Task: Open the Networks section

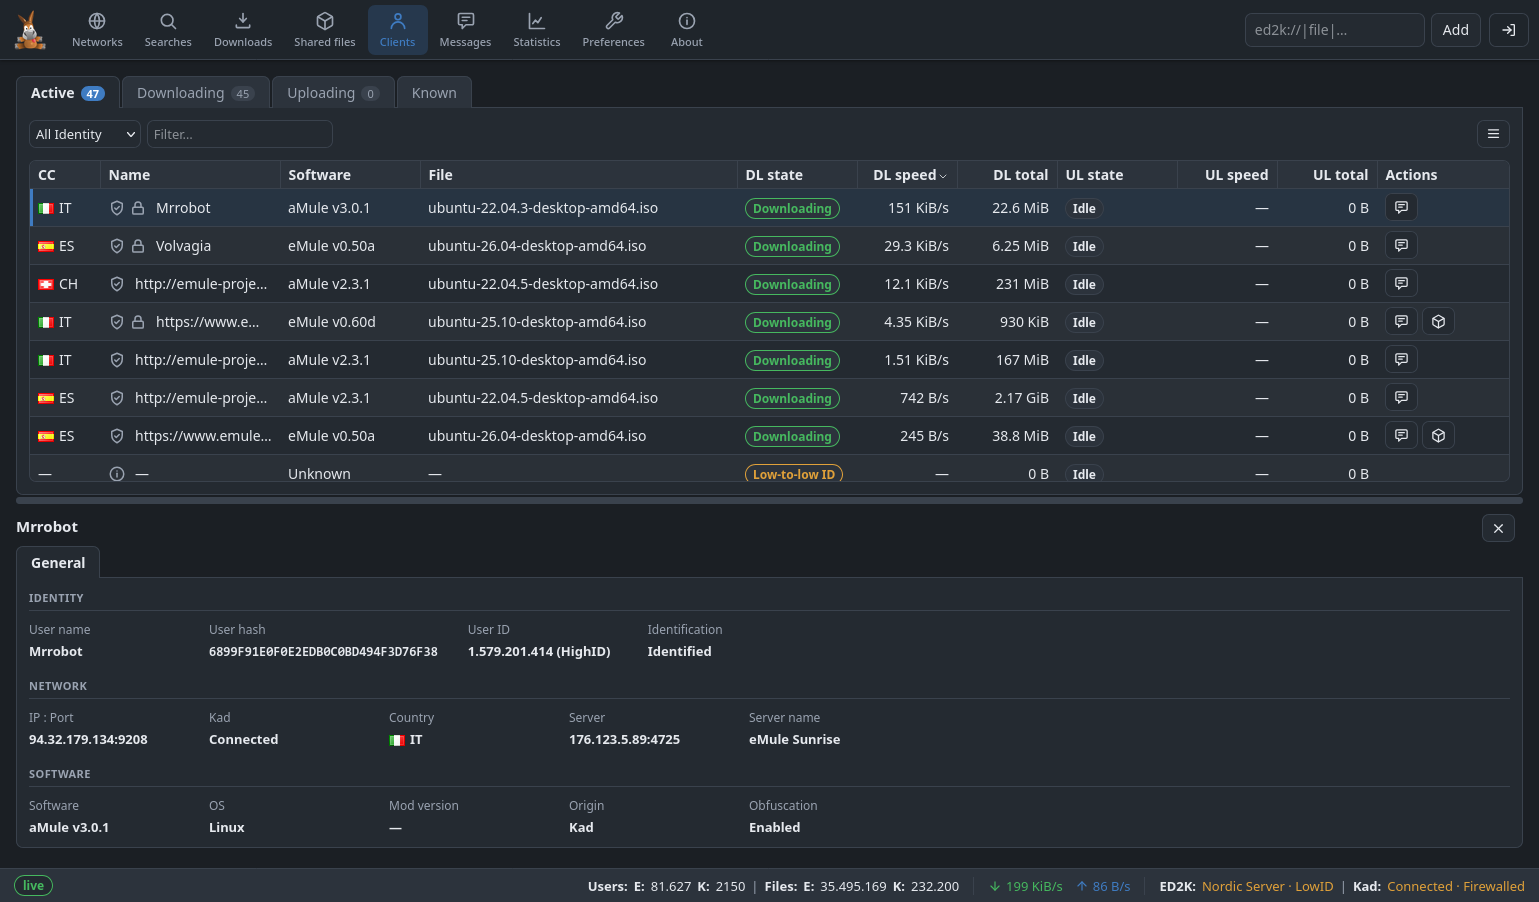Action: click(97, 30)
